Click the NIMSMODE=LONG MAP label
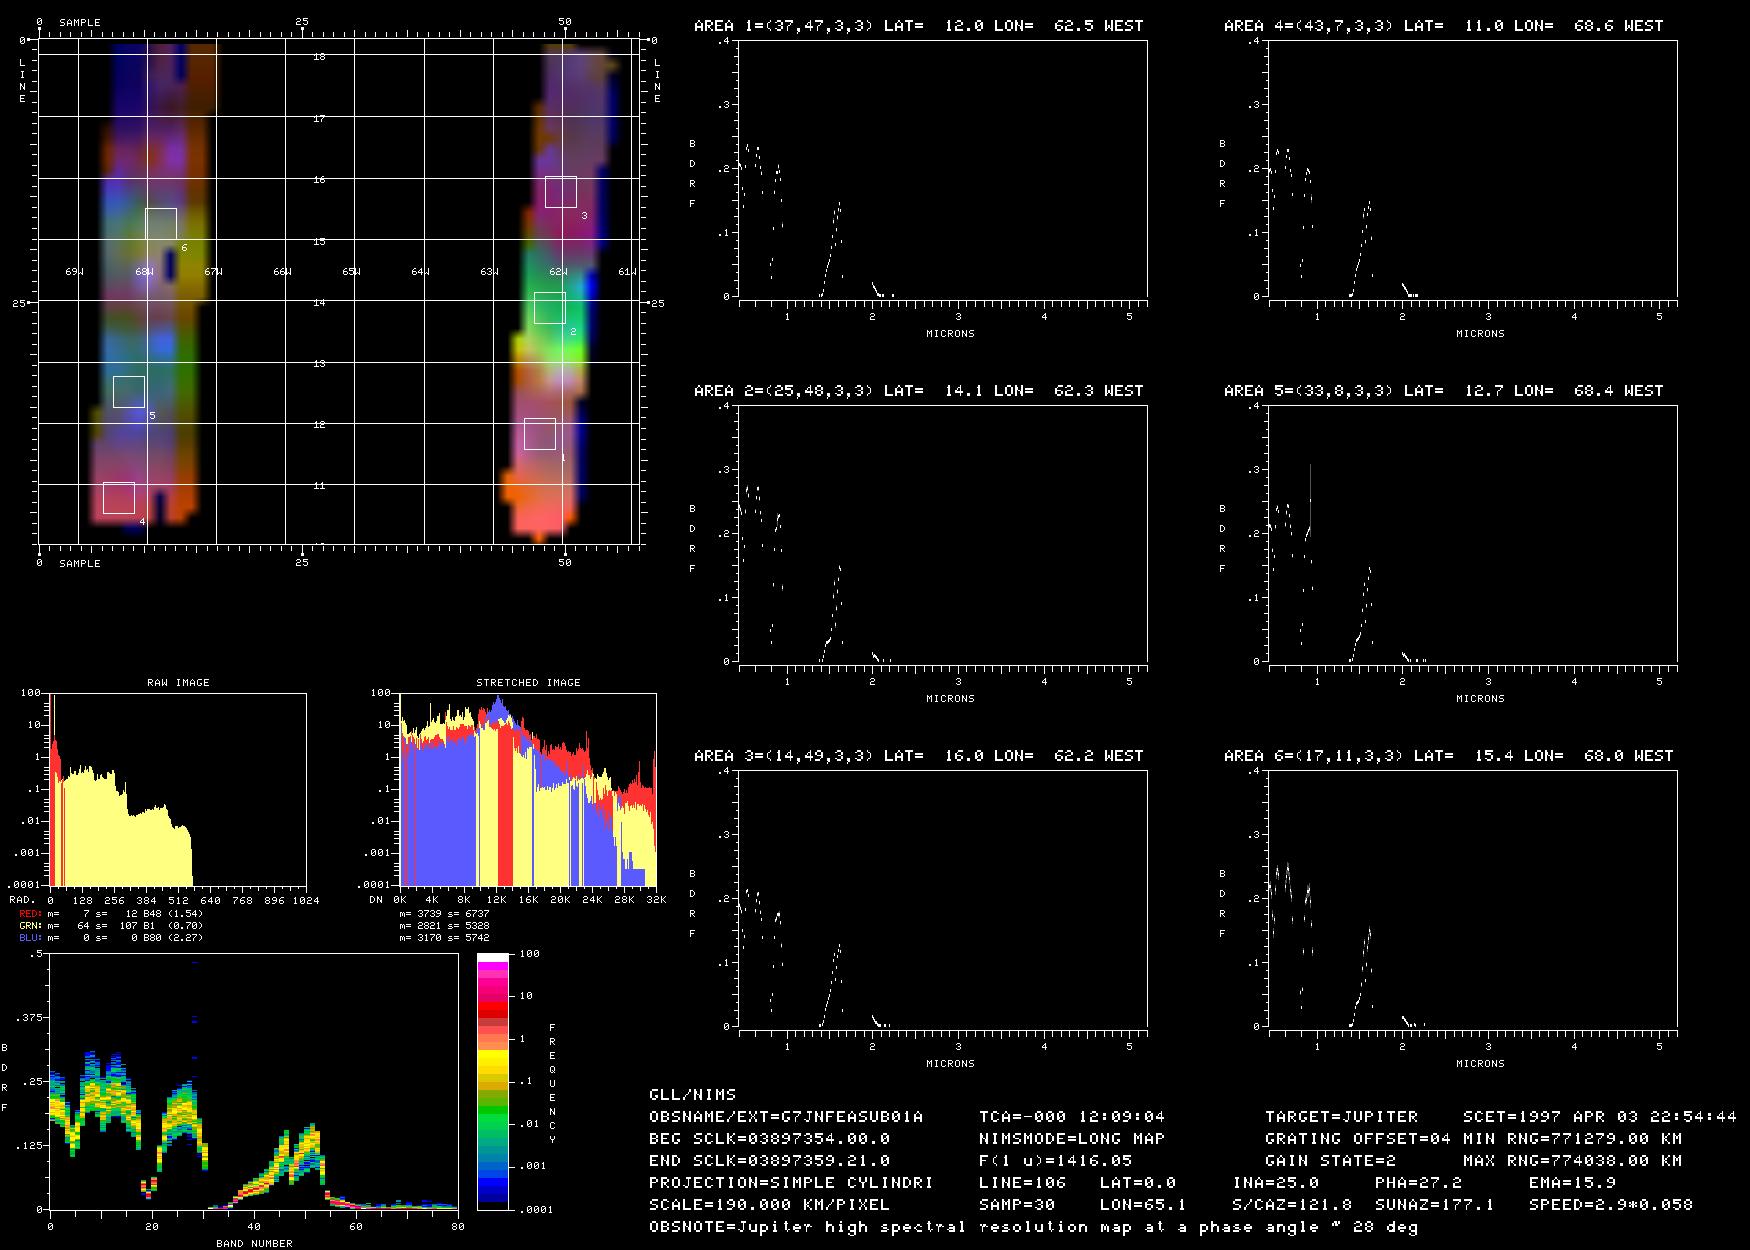 pyautogui.click(x=1072, y=1138)
